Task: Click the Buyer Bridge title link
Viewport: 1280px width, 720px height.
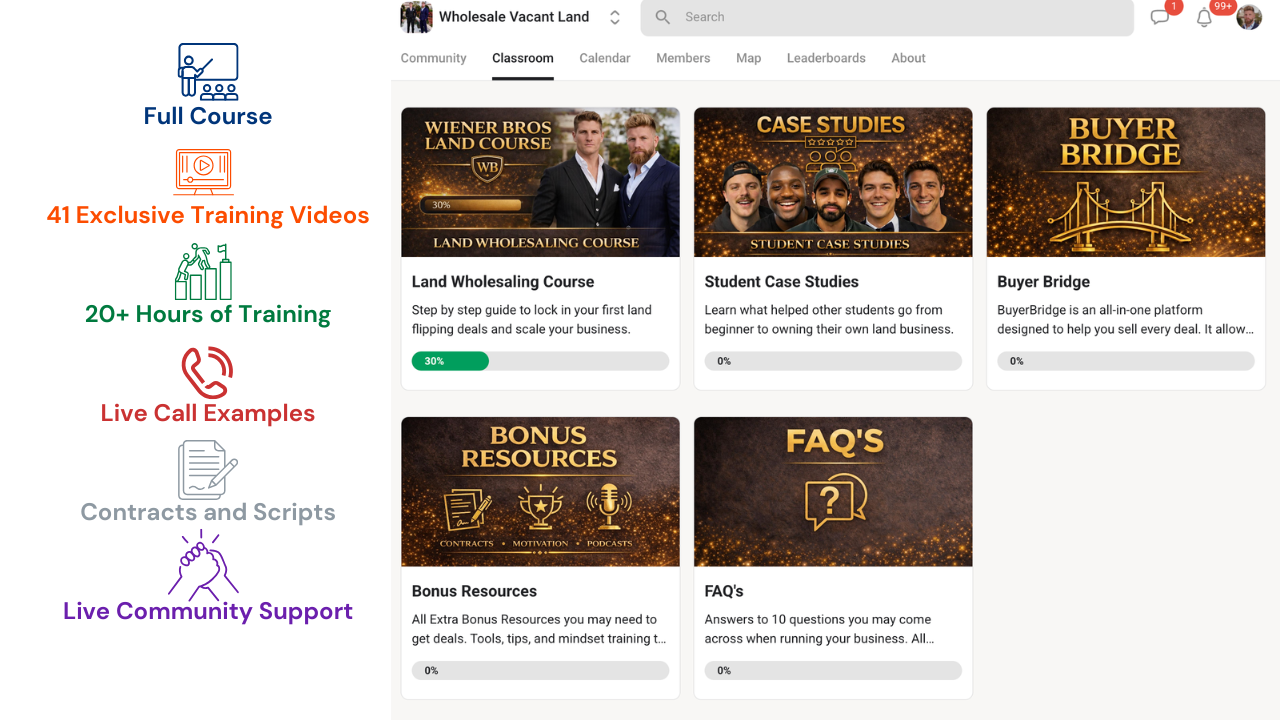Action: (x=1043, y=282)
